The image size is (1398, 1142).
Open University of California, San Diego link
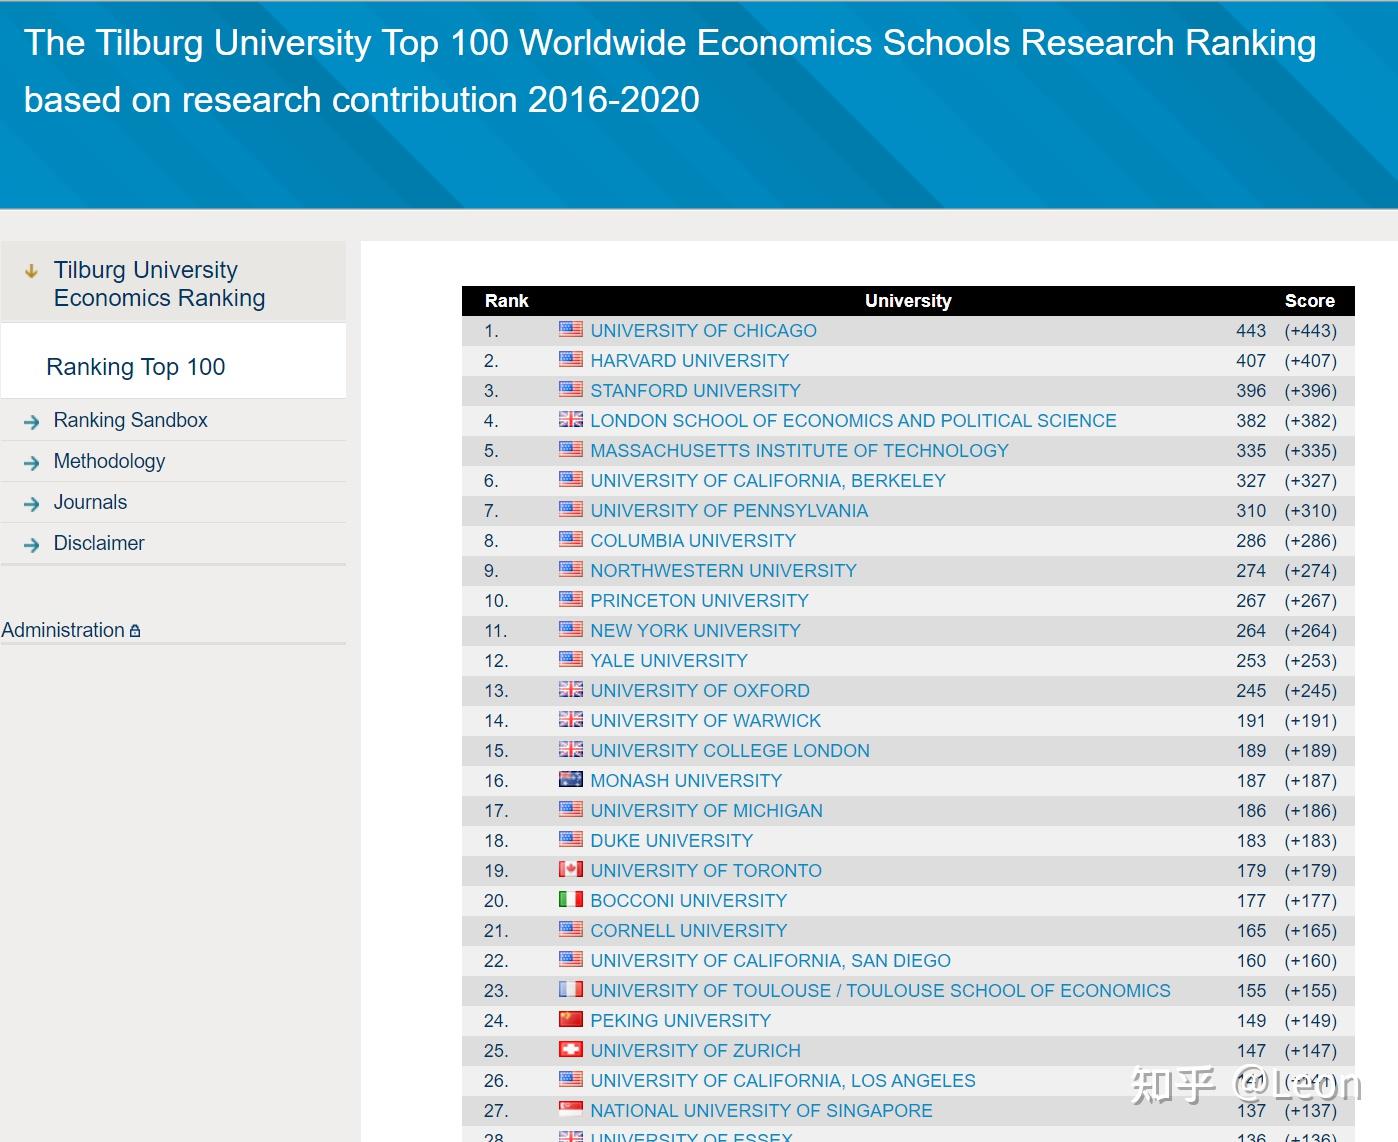click(x=770, y=961)
